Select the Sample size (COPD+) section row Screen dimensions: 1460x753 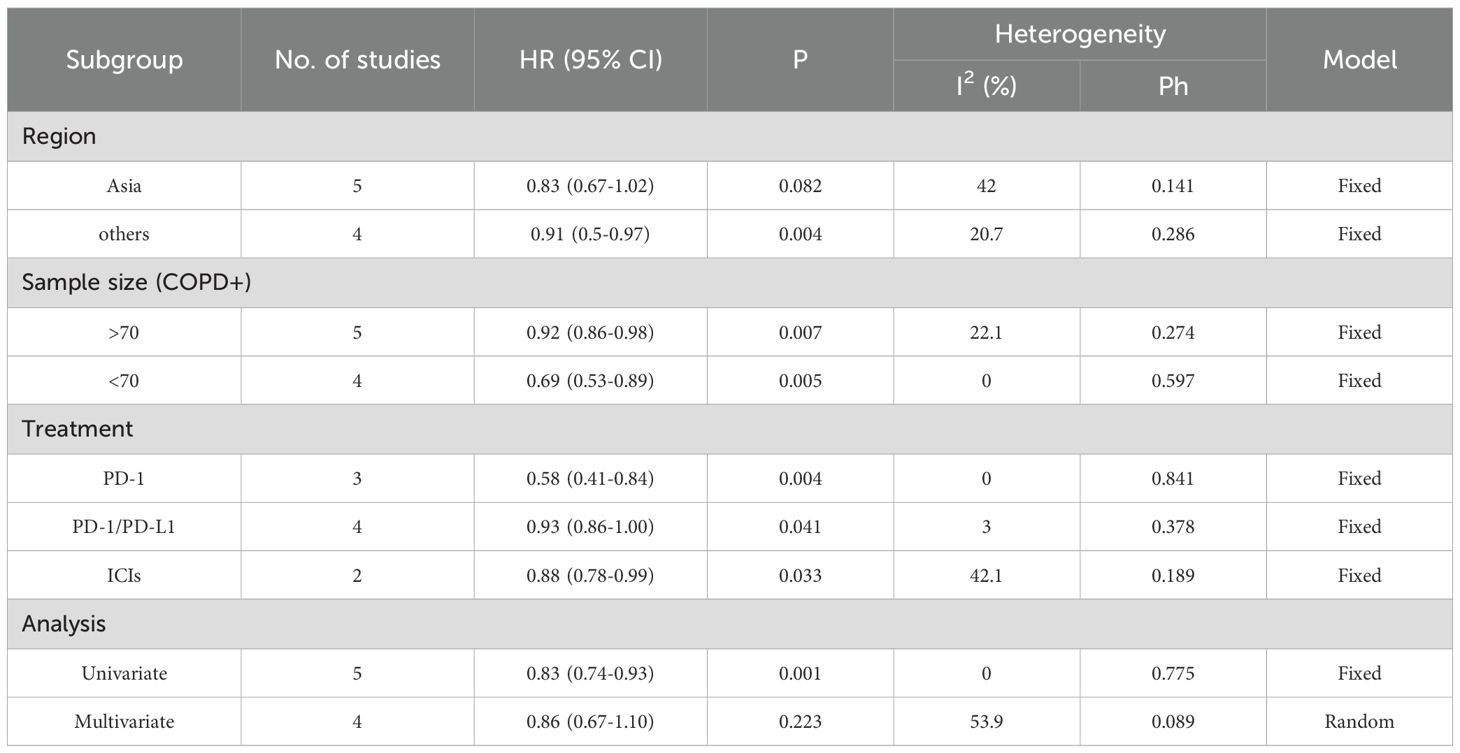tap(136, 283)
